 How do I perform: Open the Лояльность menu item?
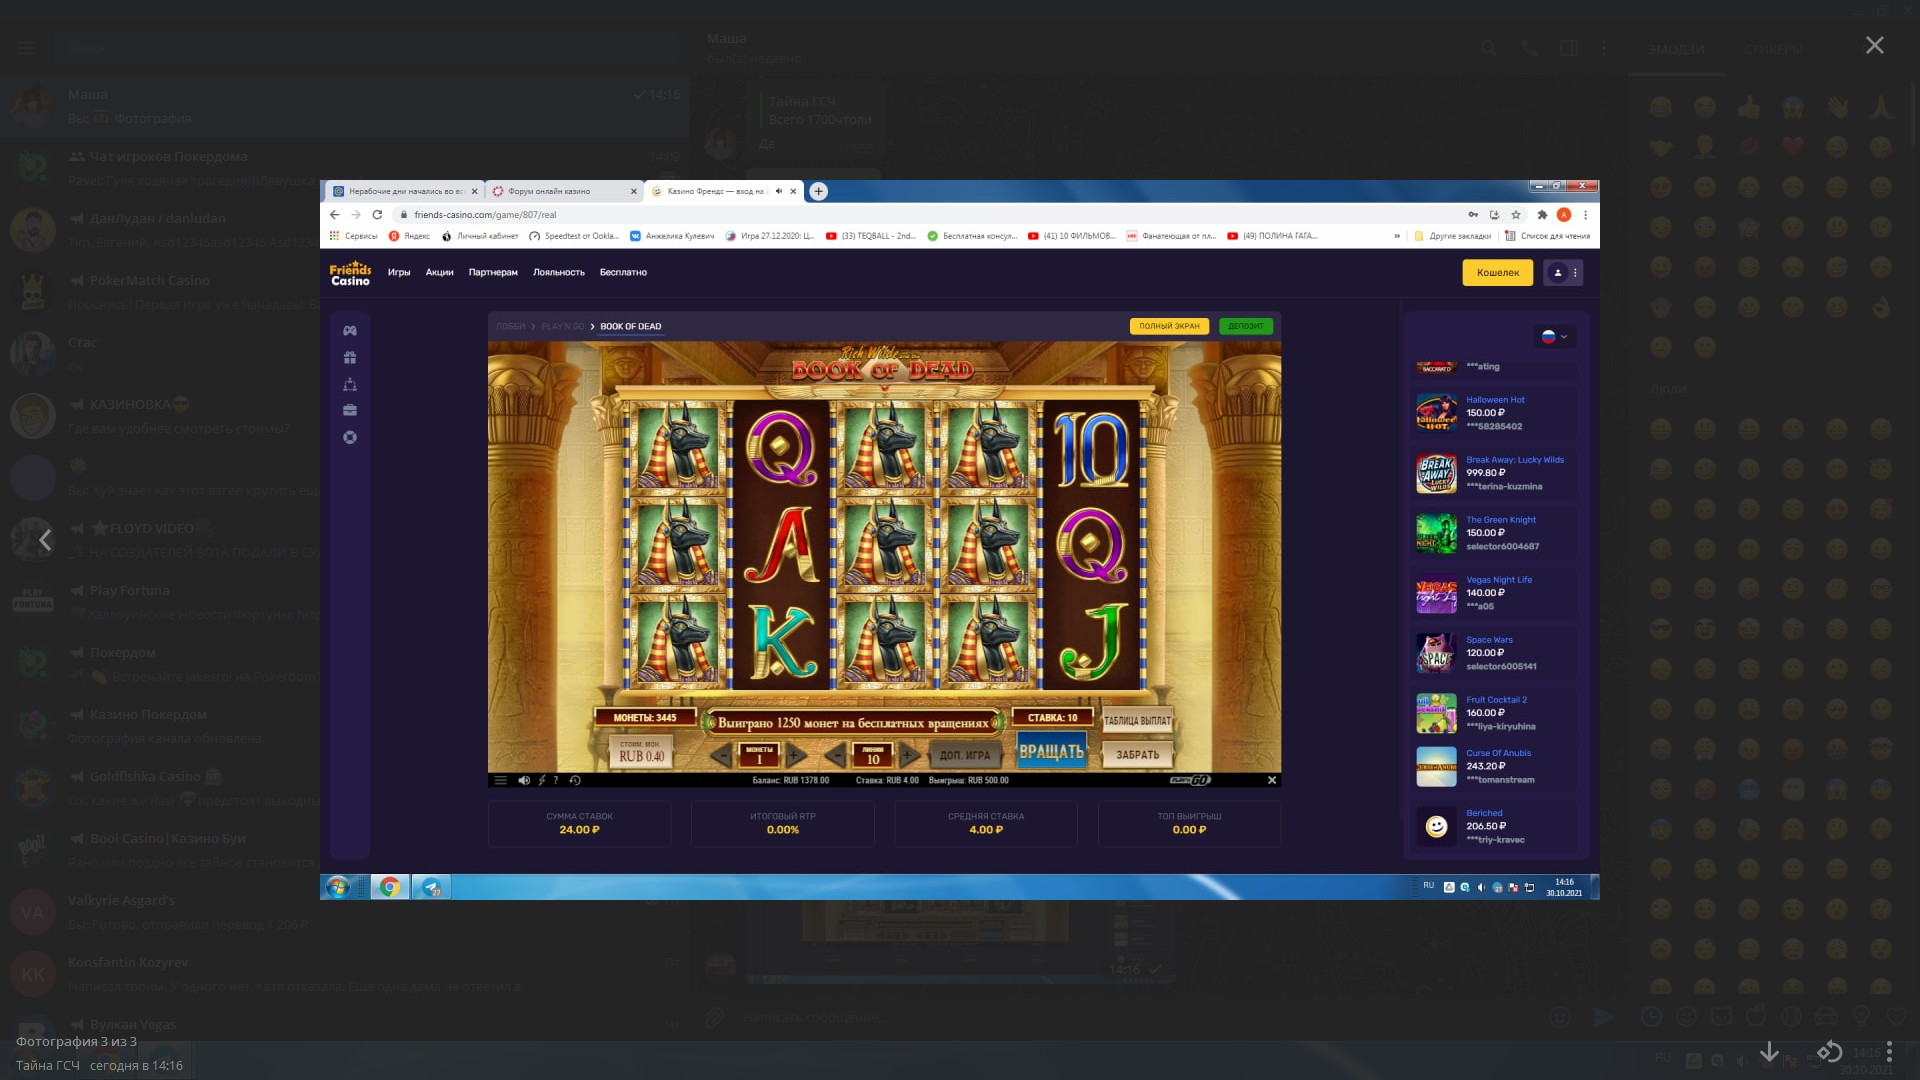pos(558,272)
